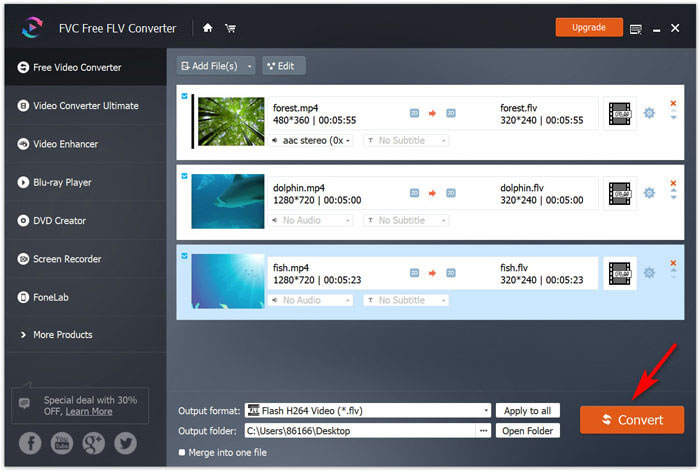Select Free Video Converter sidebar item

(x=85, y=67)
